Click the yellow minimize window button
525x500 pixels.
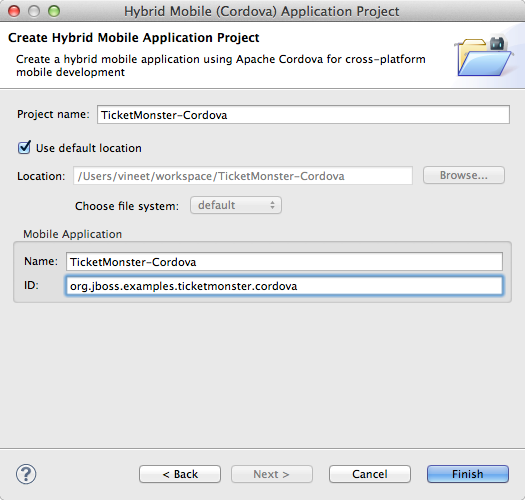34,11
